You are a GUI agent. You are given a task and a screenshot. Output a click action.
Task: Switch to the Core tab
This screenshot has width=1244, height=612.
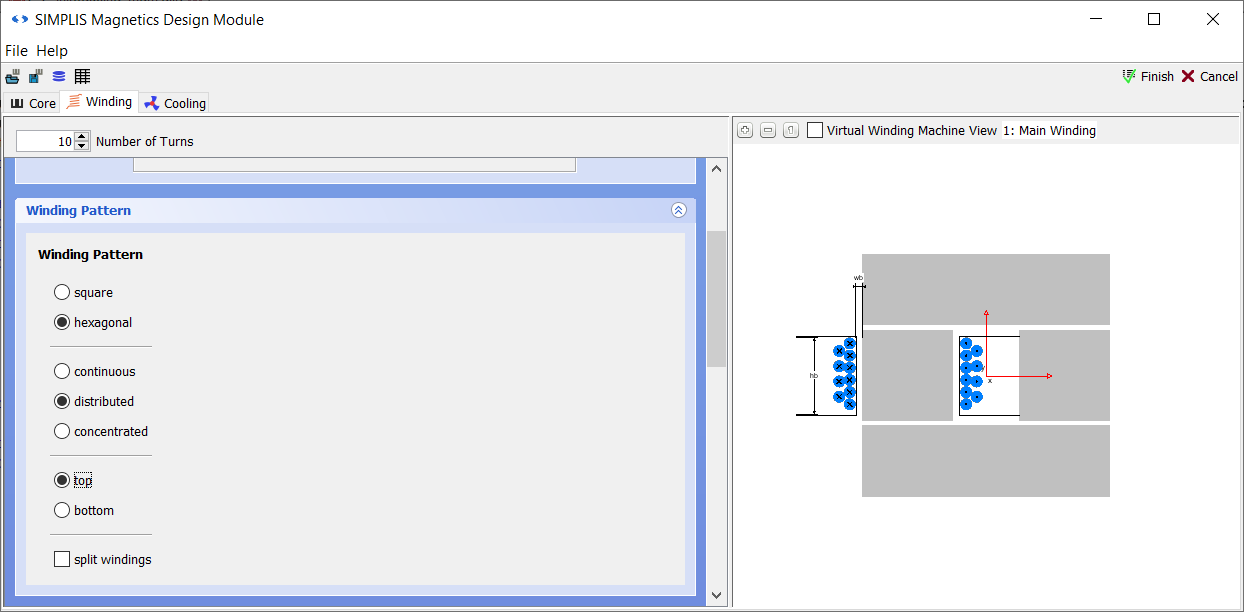(x=33, y=103)
